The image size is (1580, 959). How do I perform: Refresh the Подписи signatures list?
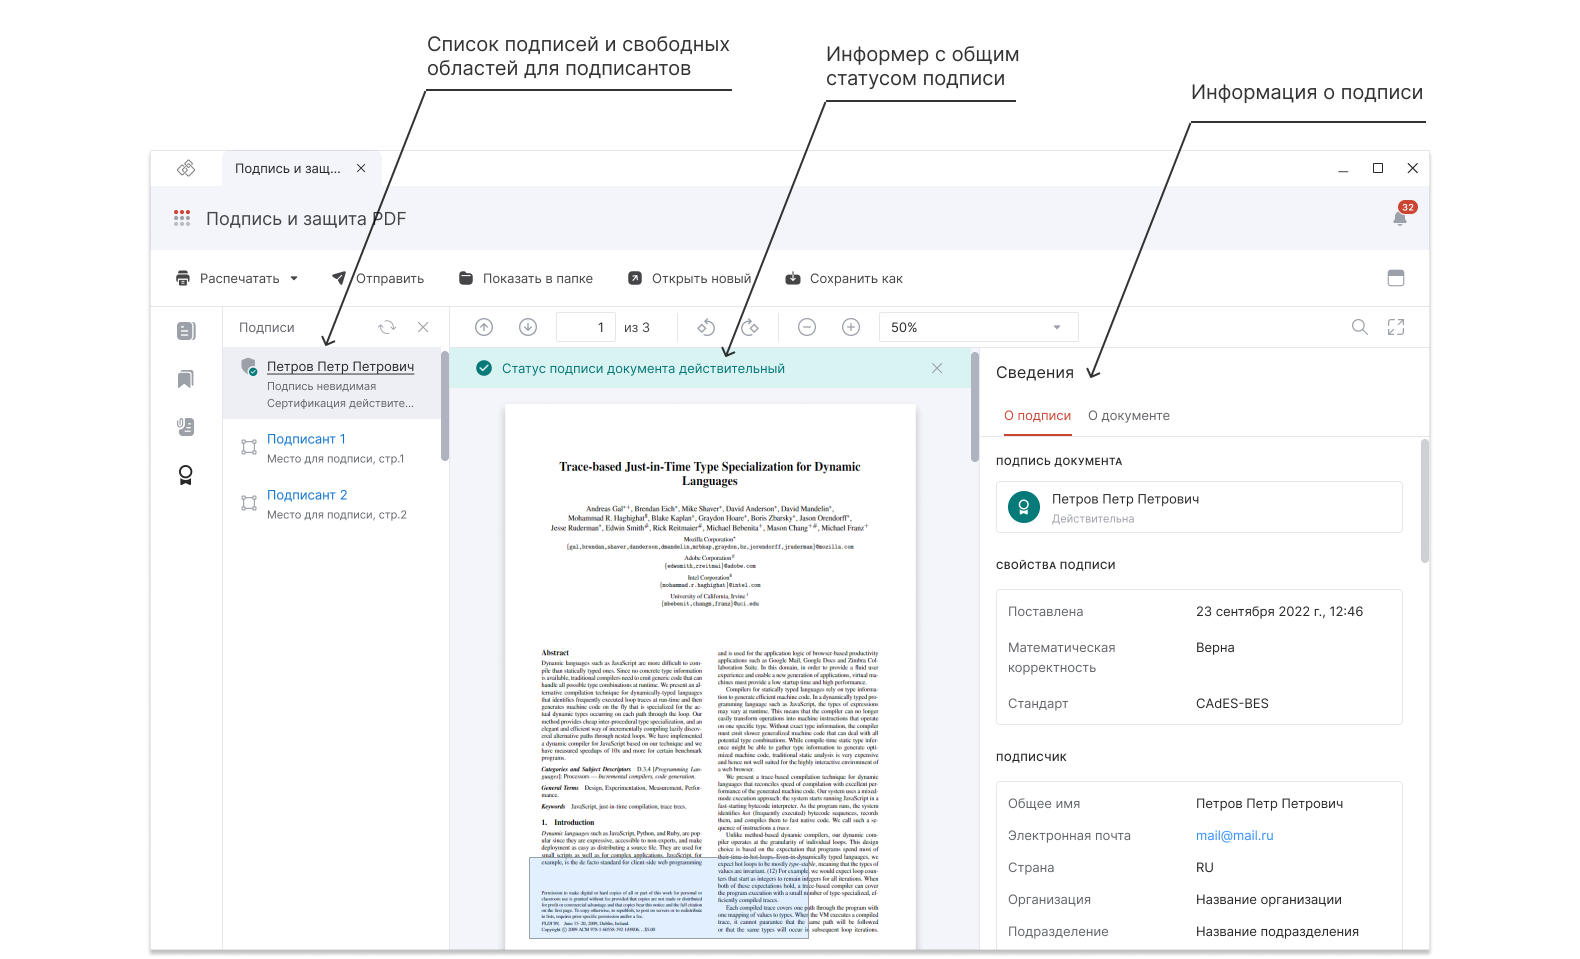click(x=387, y=327)
